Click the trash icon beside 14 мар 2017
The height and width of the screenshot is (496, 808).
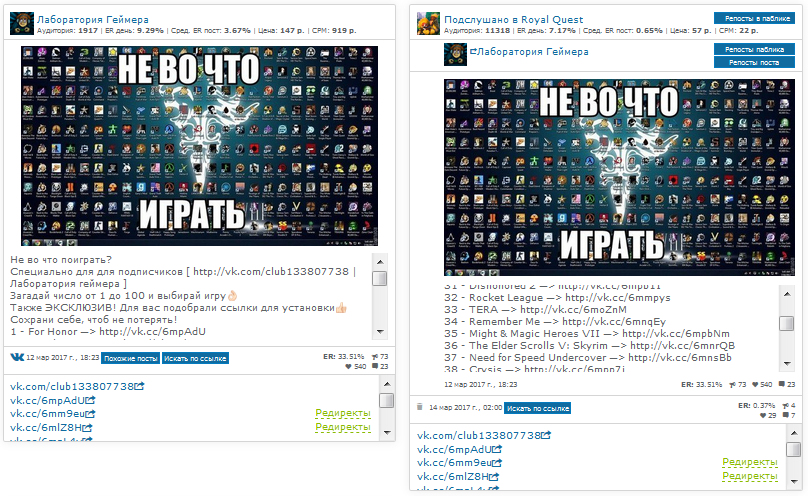pyautogui.click(x=419, y=407)
